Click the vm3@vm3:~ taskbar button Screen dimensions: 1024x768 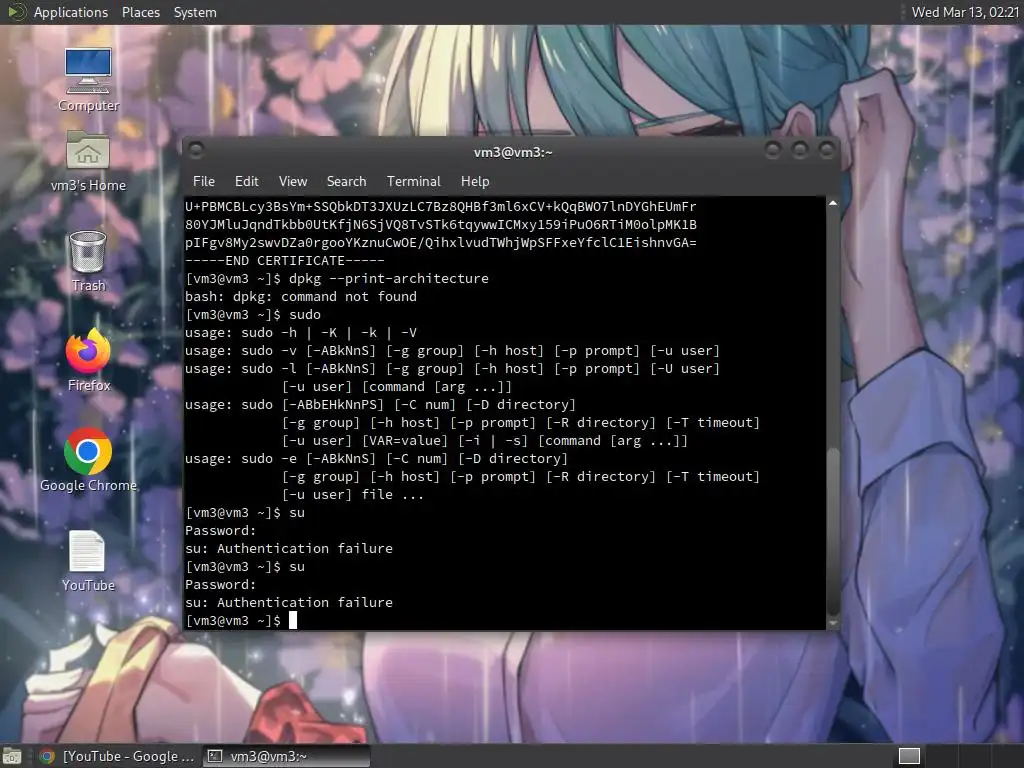point(286,756)
